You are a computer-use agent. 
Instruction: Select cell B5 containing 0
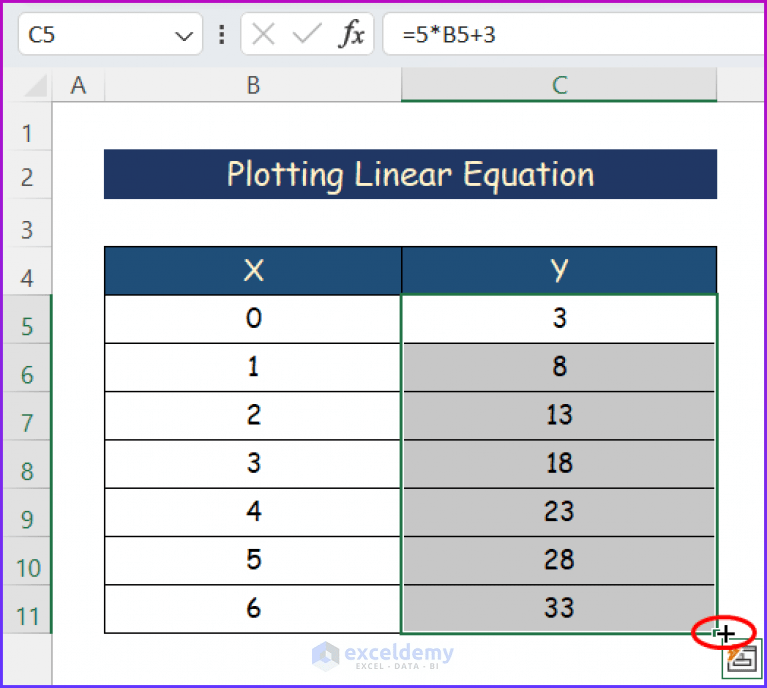click(x=253, y=319)
